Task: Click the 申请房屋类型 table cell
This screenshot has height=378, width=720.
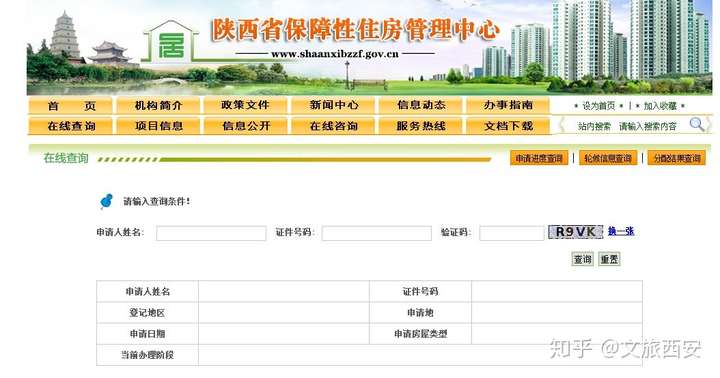Action: click(x=421, y=334)
